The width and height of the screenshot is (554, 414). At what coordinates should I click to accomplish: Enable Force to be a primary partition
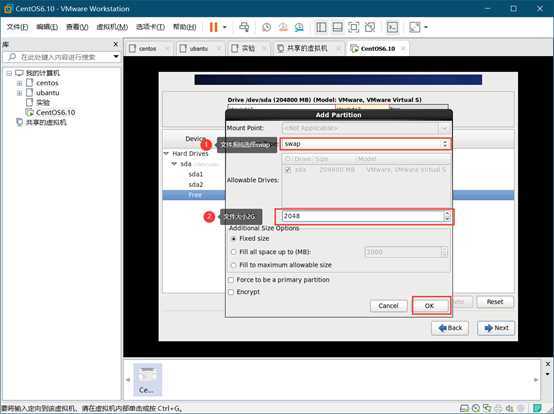coord(231,280)
